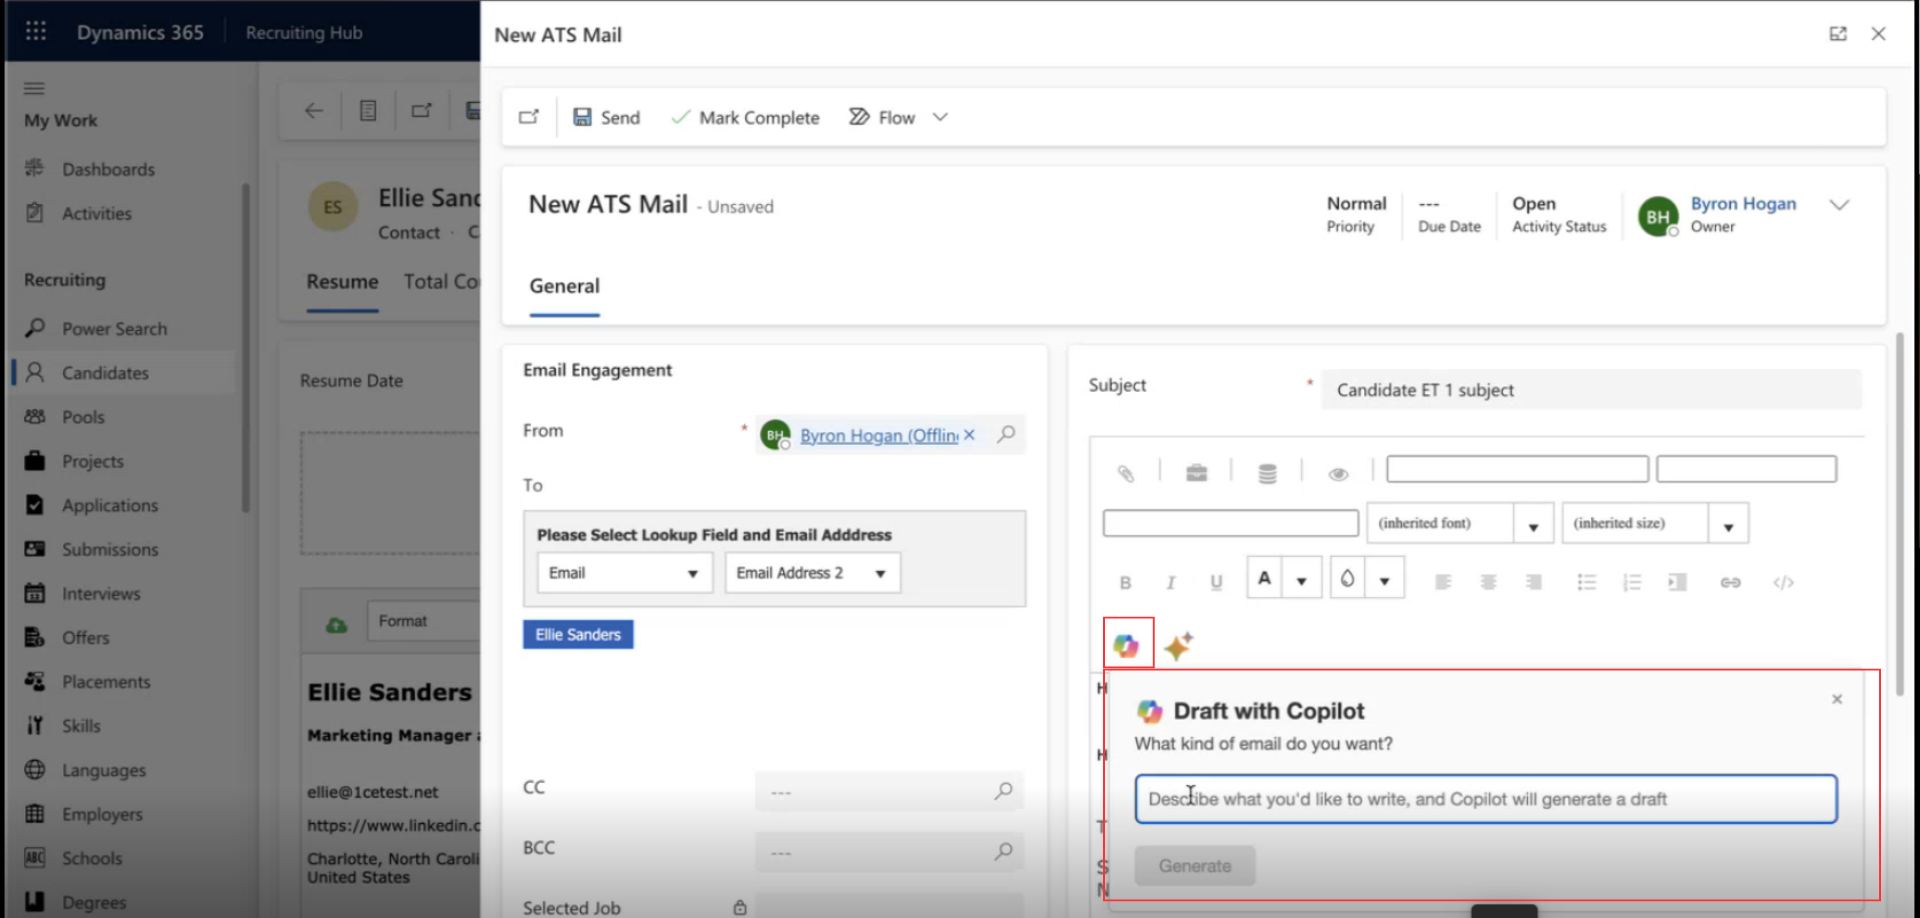Viewport: 1920px width, 918px height.
Task: Open Offers in the sidebar
Action: click(85, 637)
